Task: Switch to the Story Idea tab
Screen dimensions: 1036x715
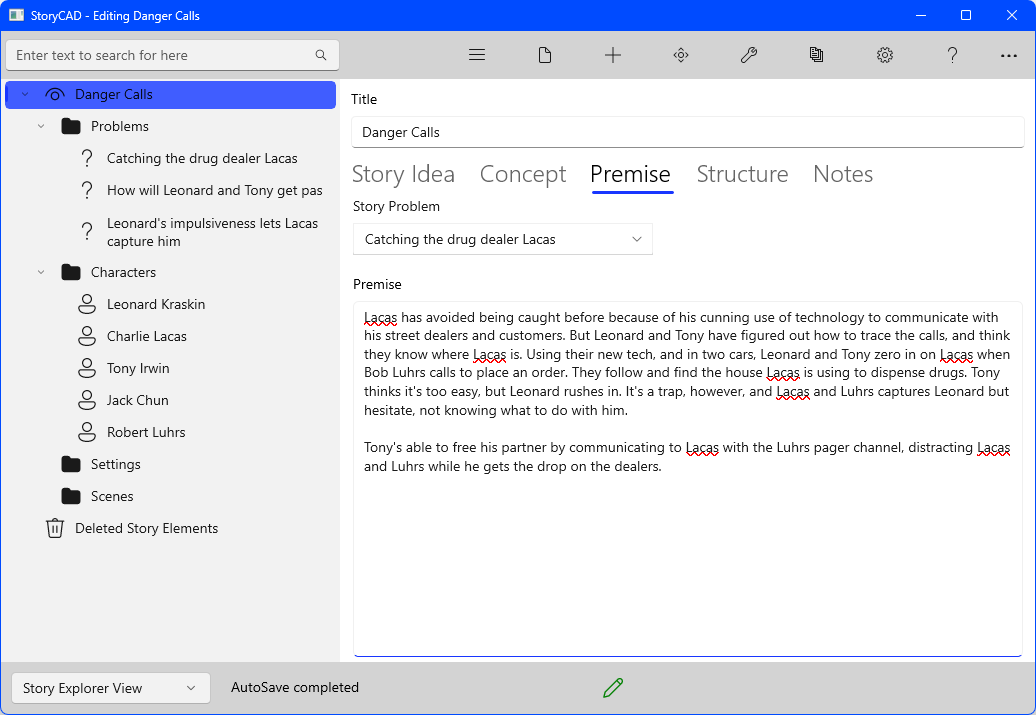Action: click(403, 174)
